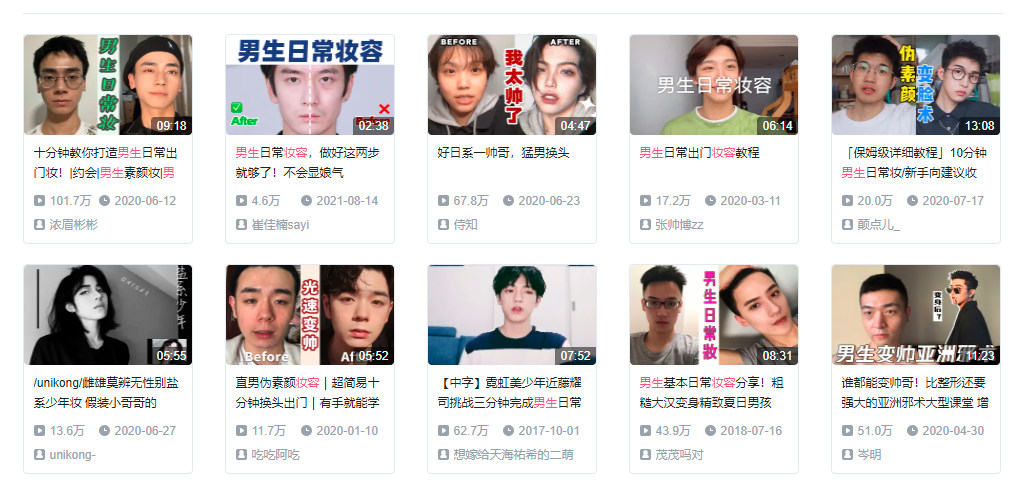The image size is (1016, 485).
Task: Click clock icon beside 2020-07-17
Action: (912, 201)
